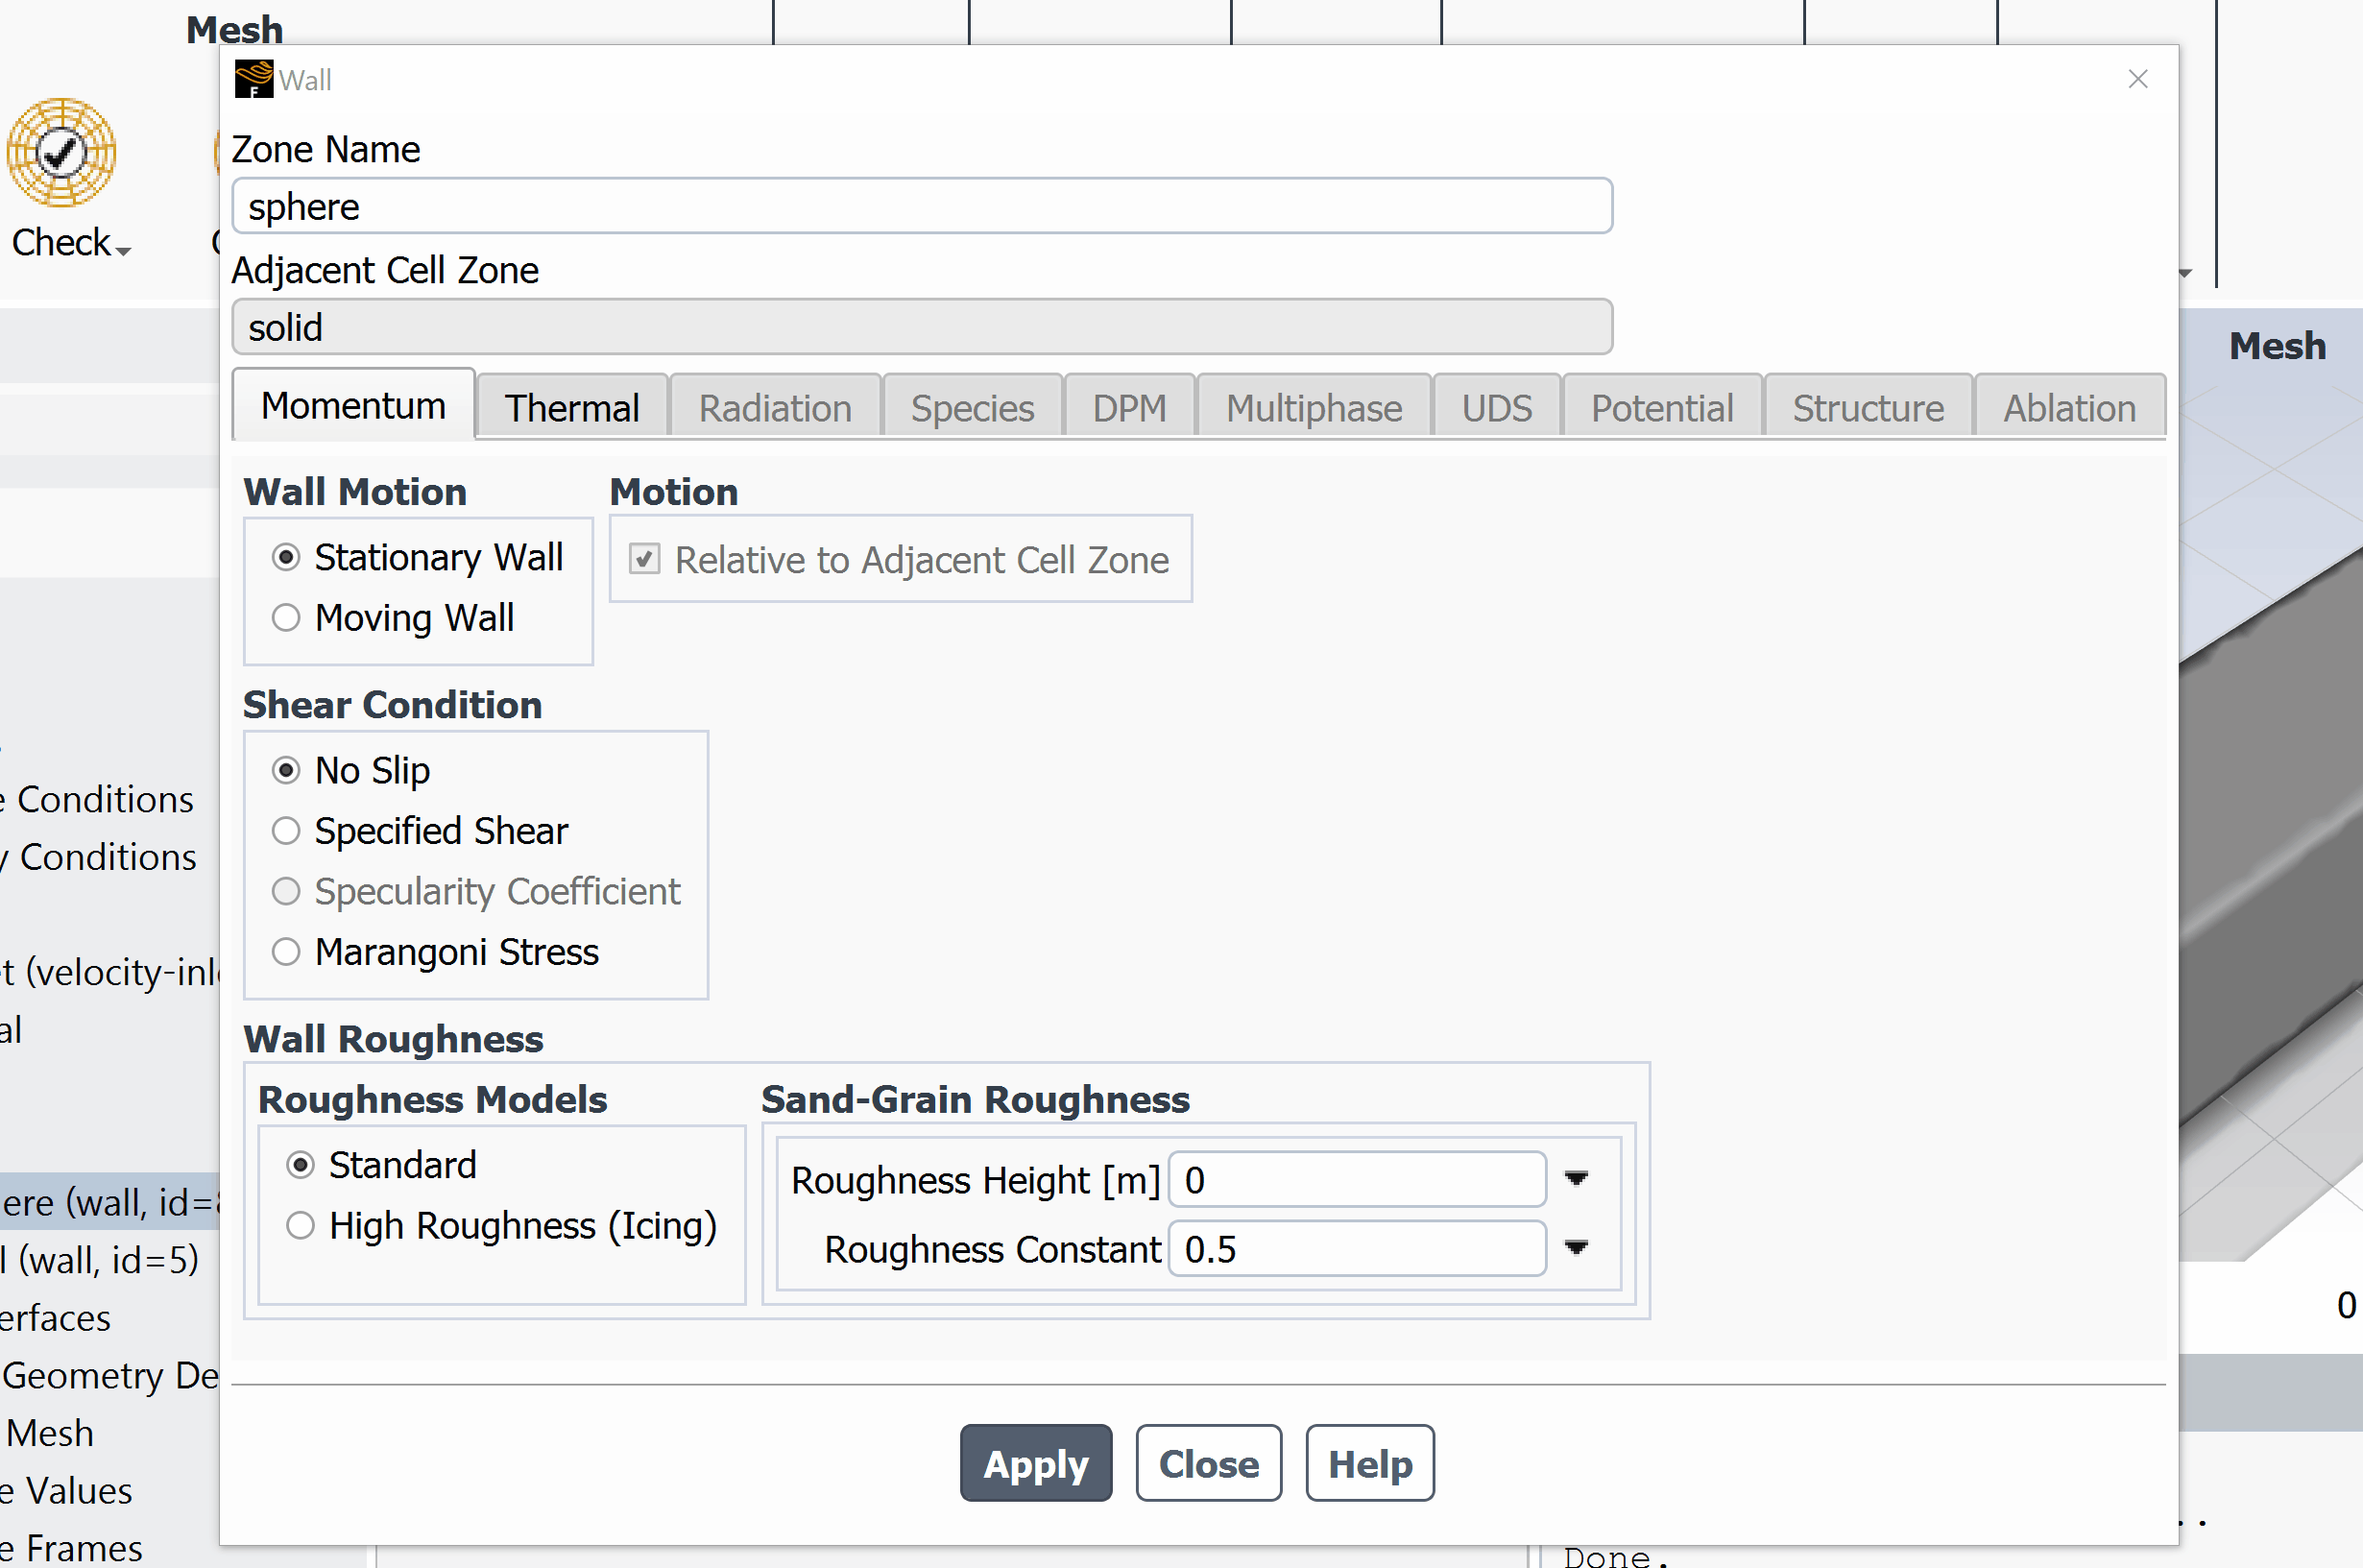Select the Specularity Coefficient option
Image resolution: width=2363 pixels, height=1568 pixels.
pos(286,891)
